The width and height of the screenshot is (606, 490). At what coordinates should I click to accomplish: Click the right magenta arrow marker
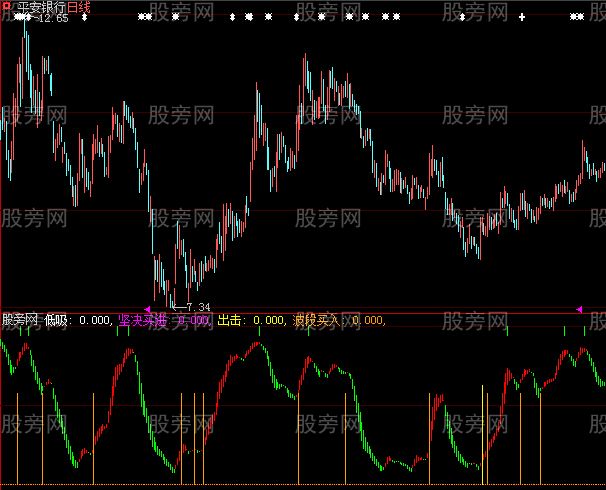578,309
